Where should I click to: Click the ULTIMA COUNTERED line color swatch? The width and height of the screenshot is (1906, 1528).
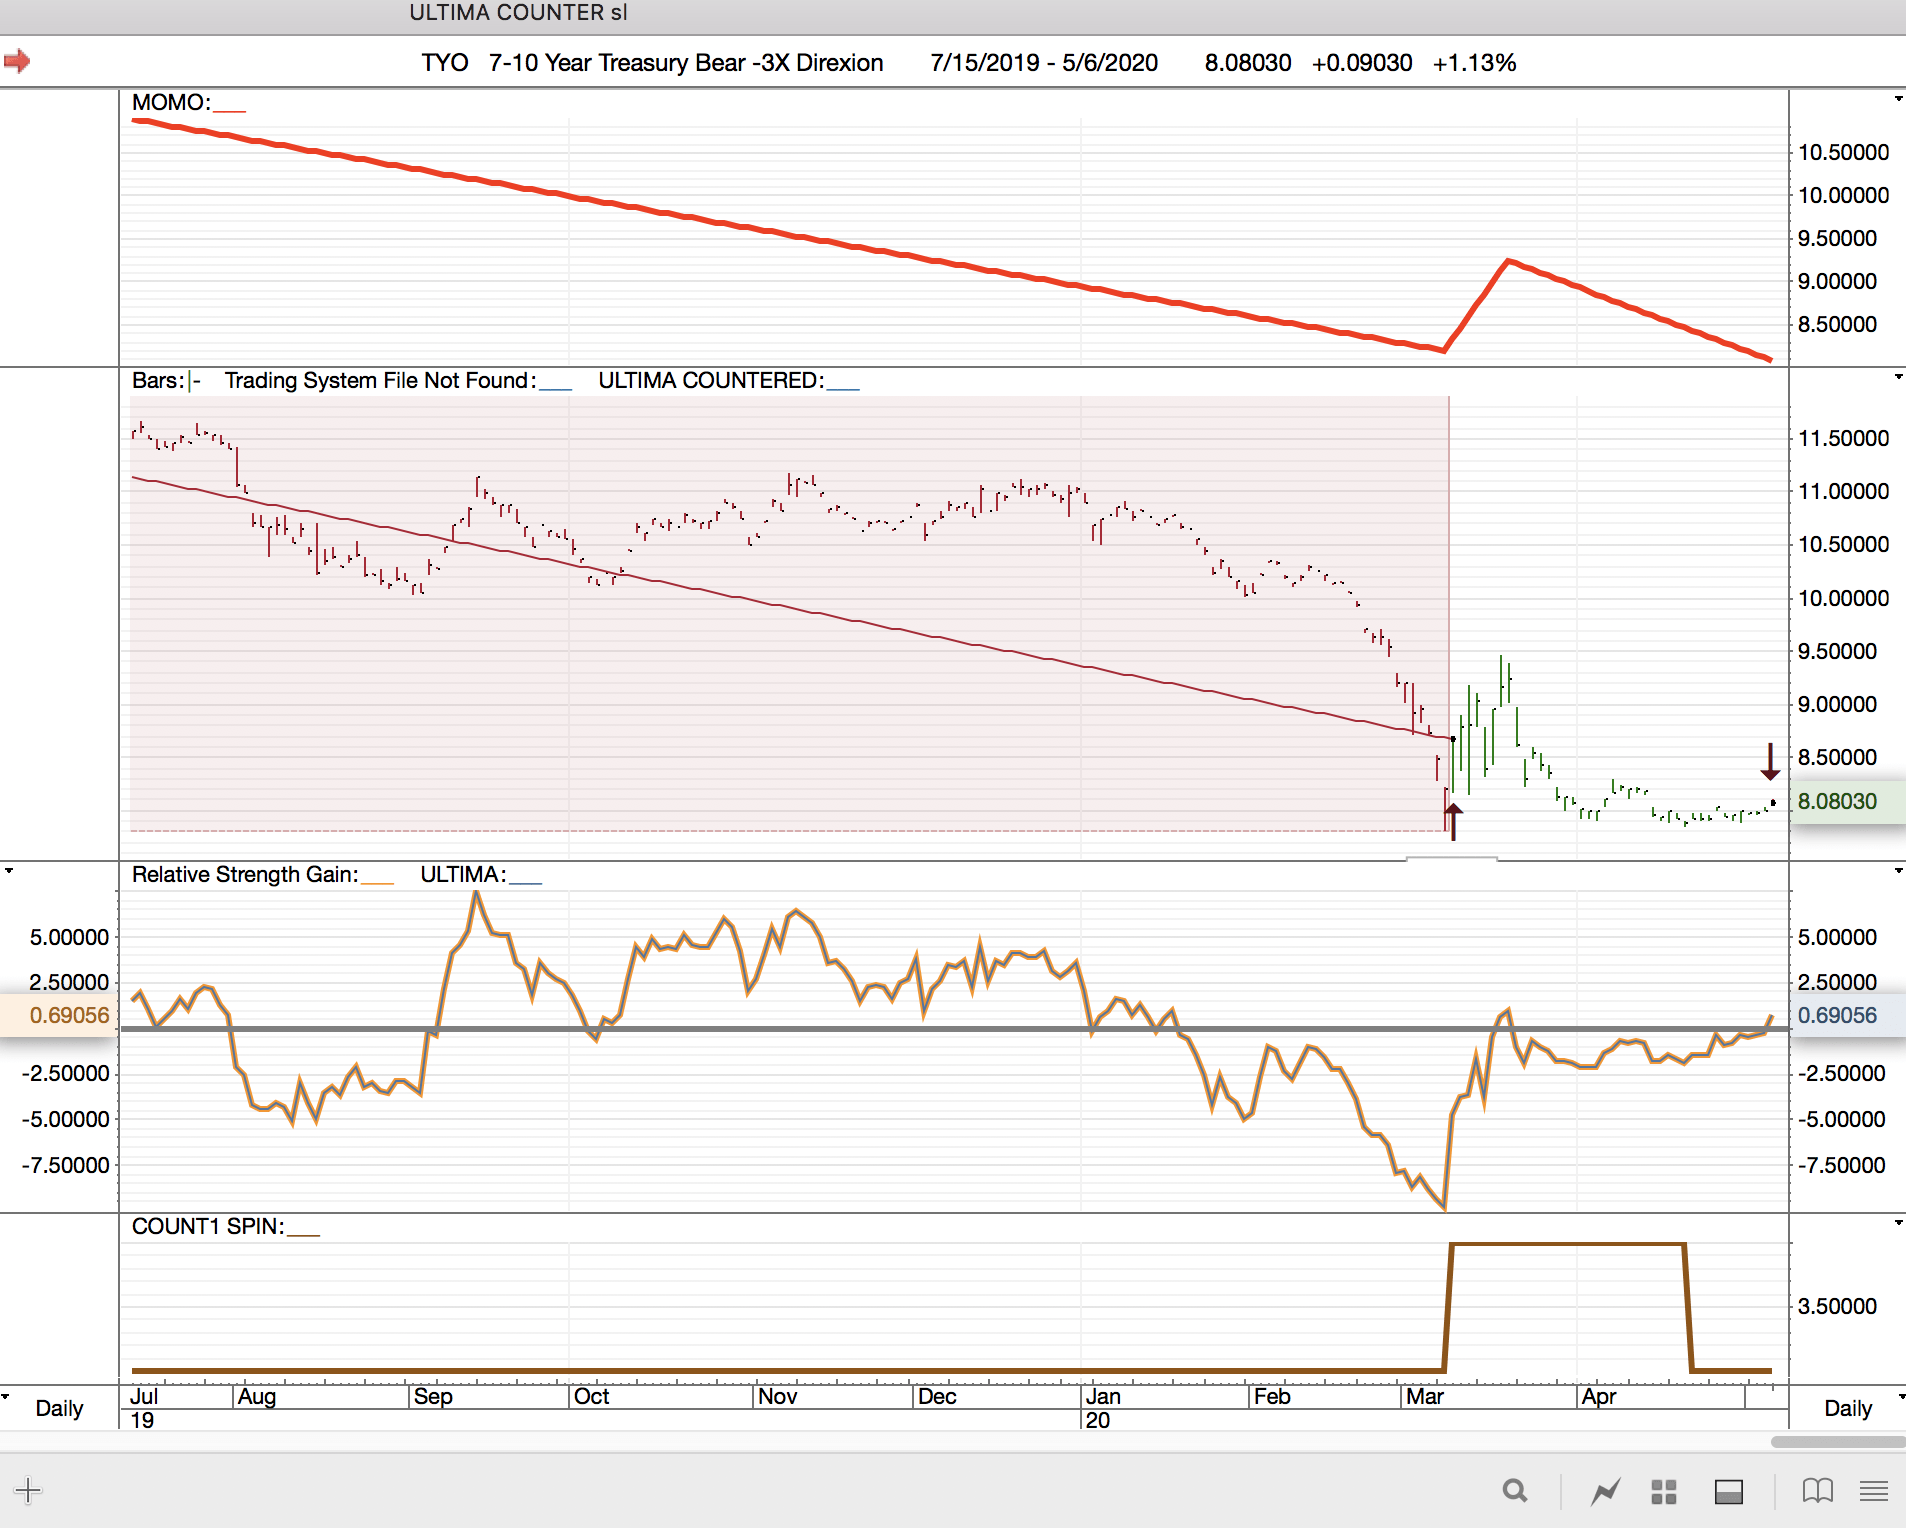tap(843, 388)
